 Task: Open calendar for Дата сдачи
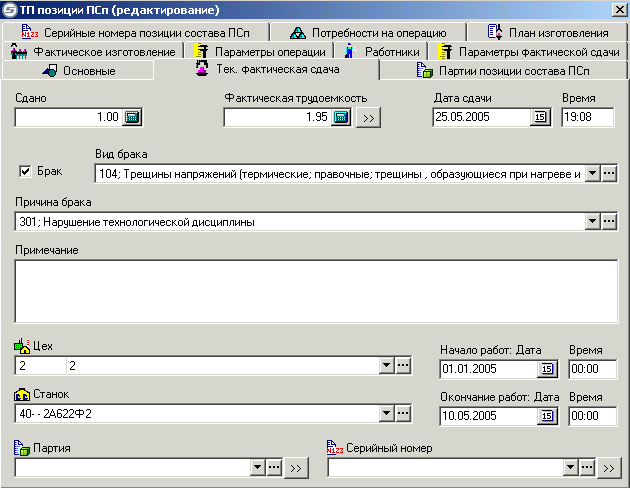[x=540, y=117]
